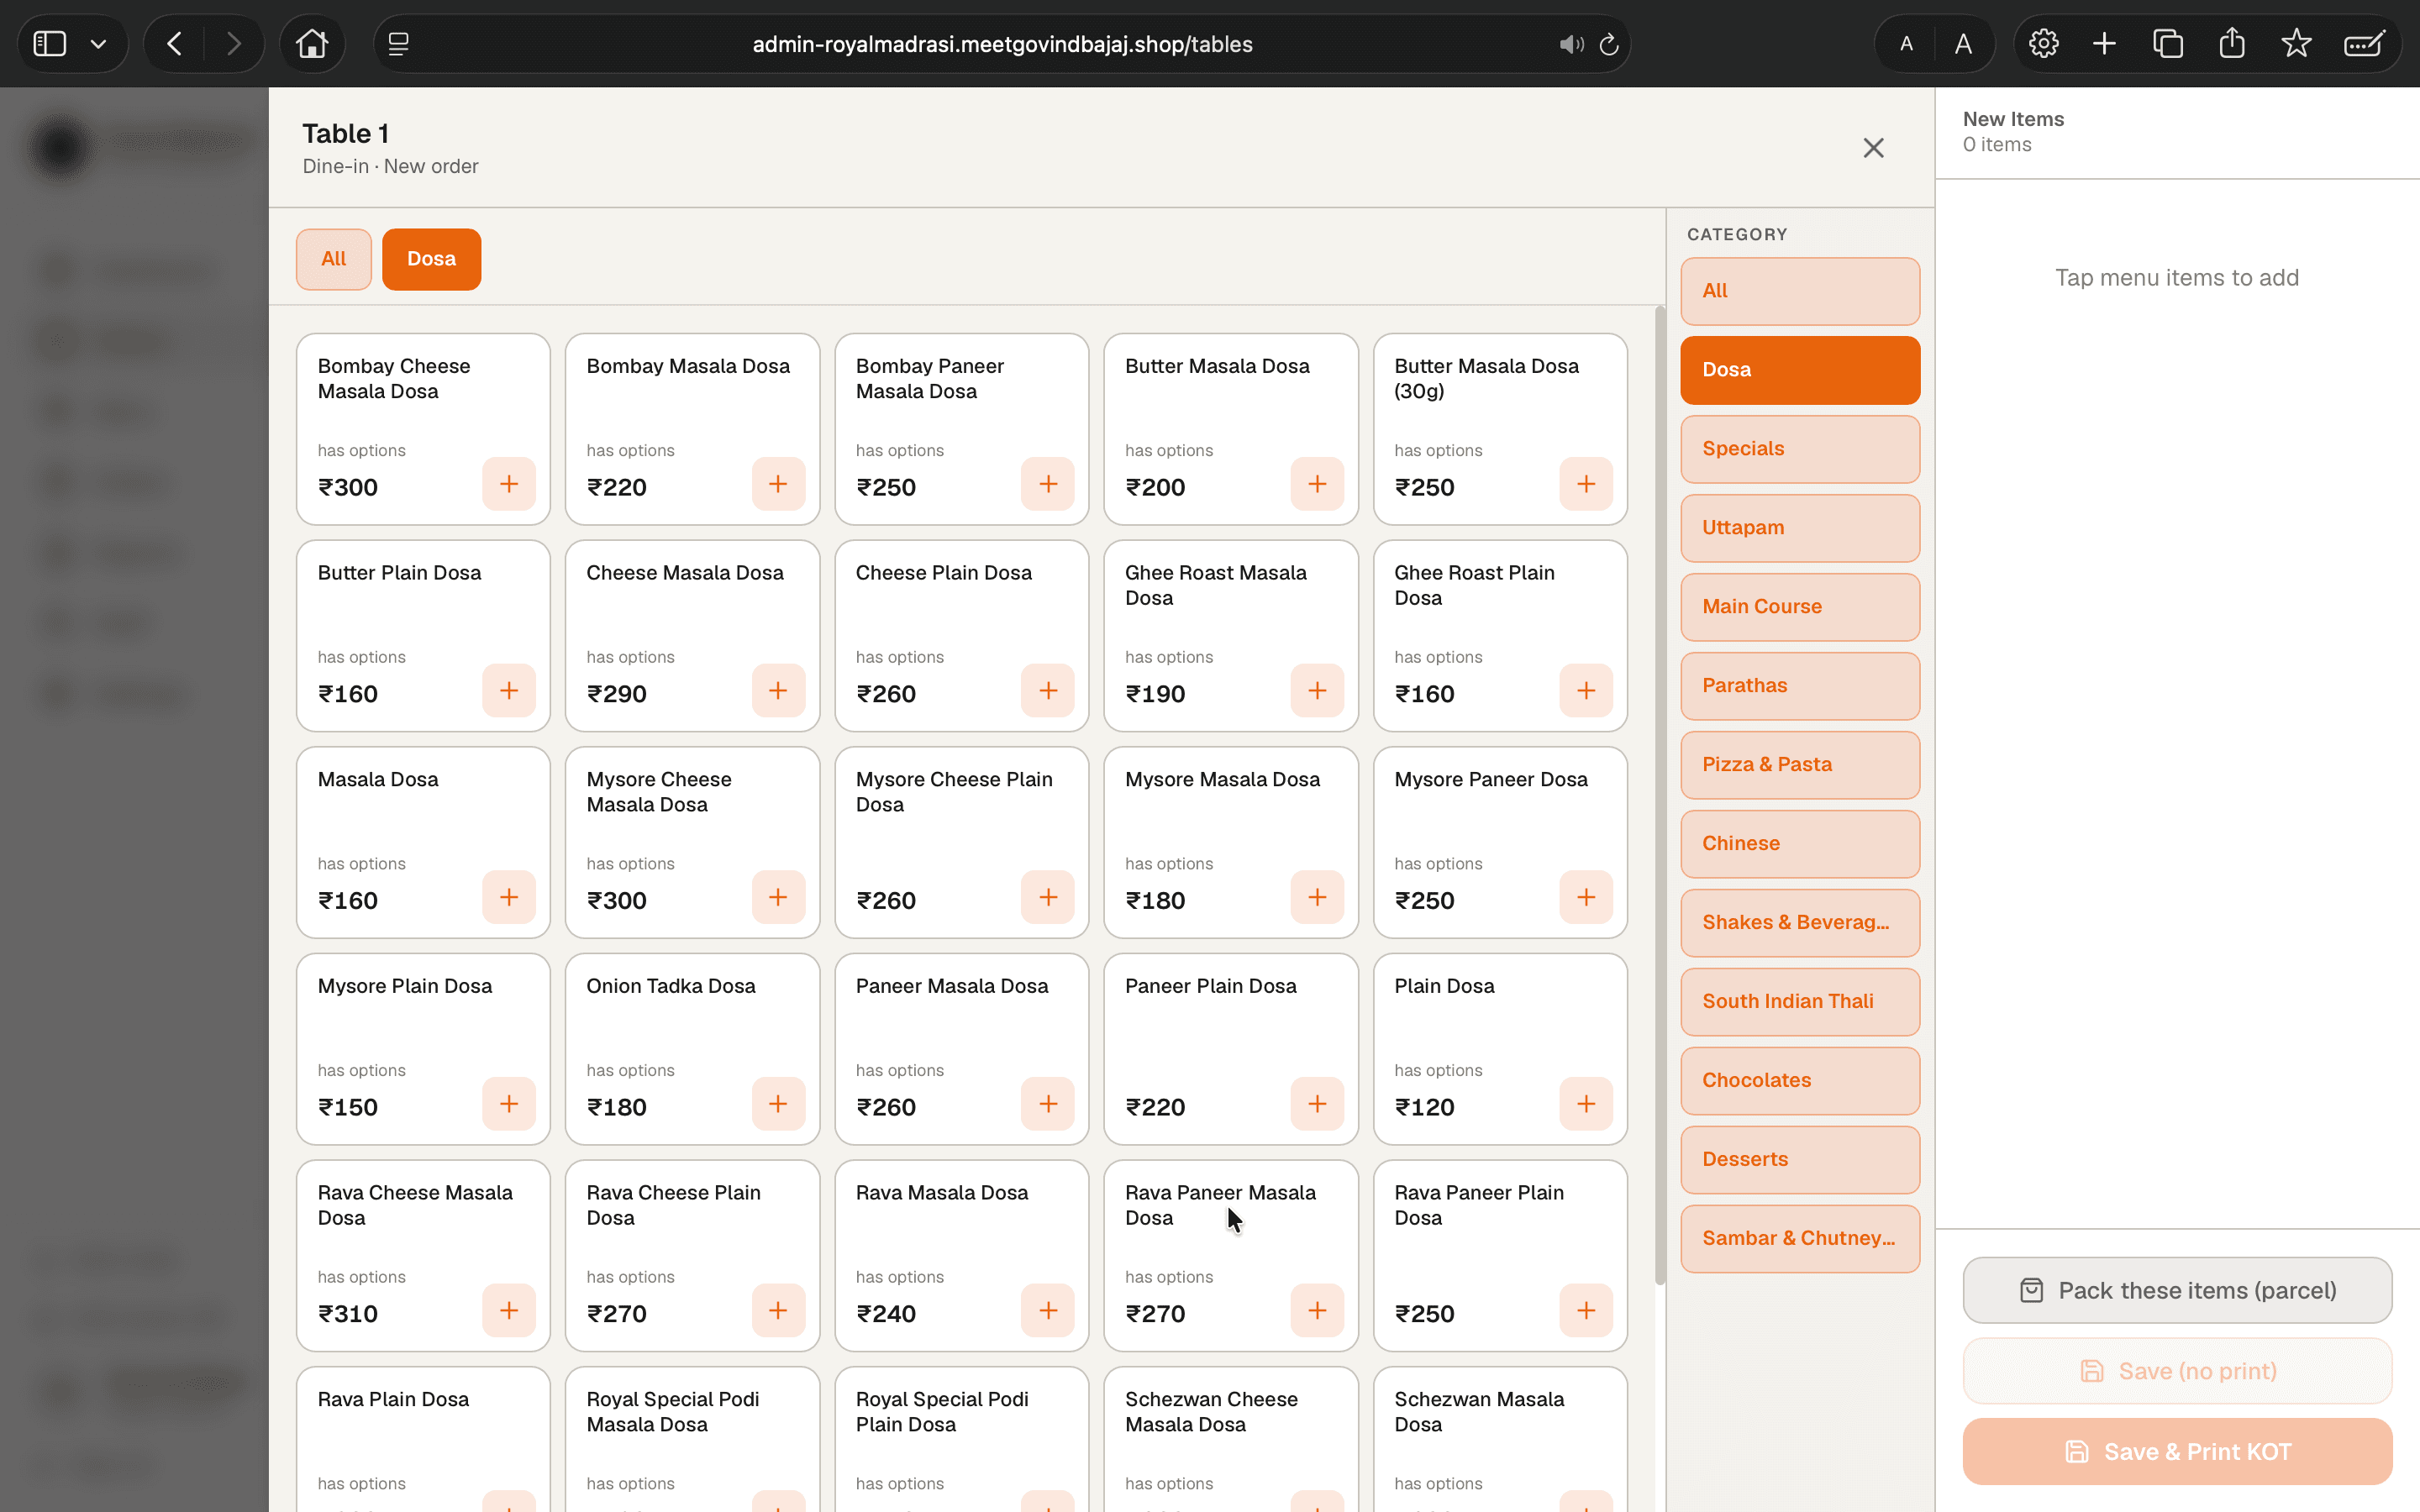The width and height of the screenshot is (2420, 1512).
Task: Add Rava Paneer Masala Dosa via plus
Action: click(1317, 1310)
